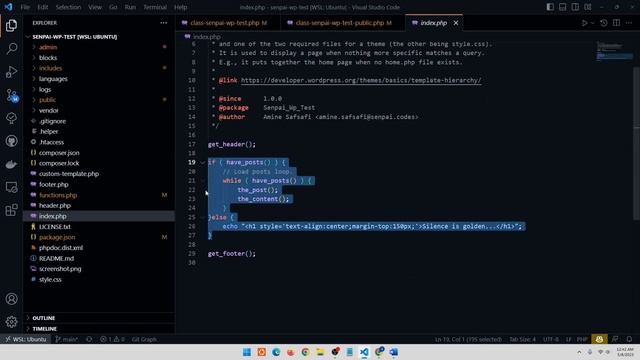Toggle the bottom panel visibility
640x360 pixels.
tap(562, 7)
